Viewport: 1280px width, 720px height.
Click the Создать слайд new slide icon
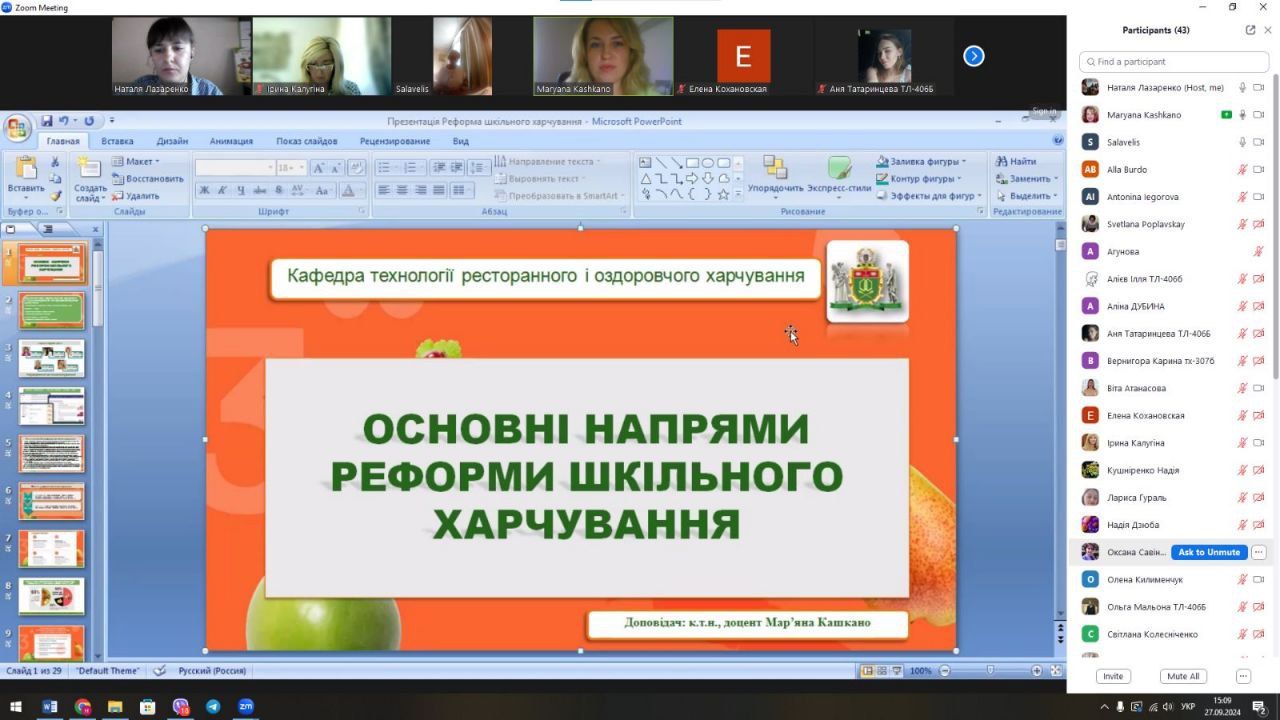[x=89, y=171]
